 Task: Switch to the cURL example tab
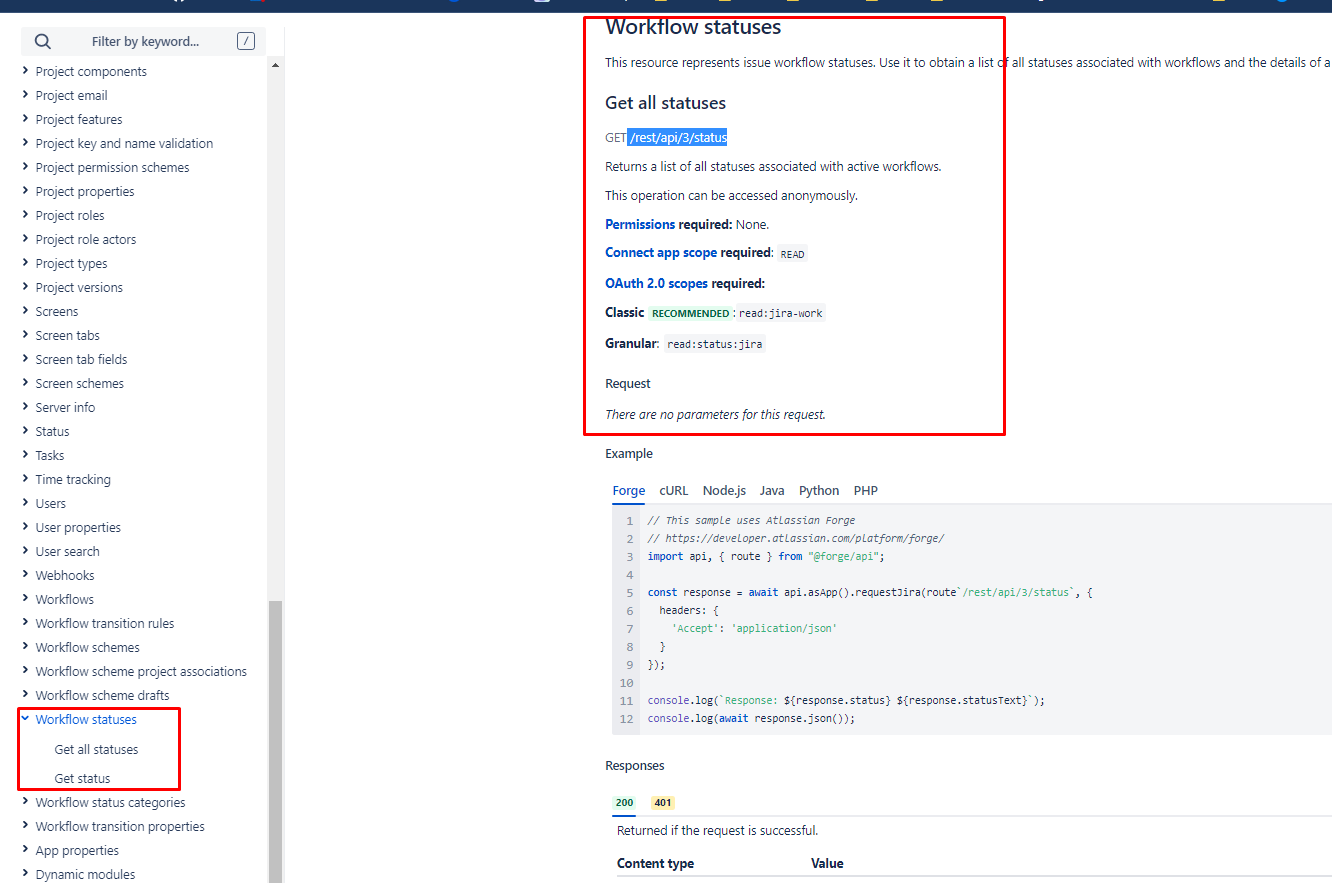(x=674, y=490)
